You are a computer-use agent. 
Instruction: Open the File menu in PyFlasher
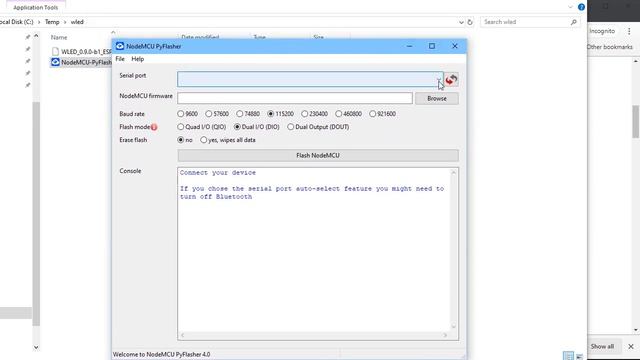click(120, 59)
